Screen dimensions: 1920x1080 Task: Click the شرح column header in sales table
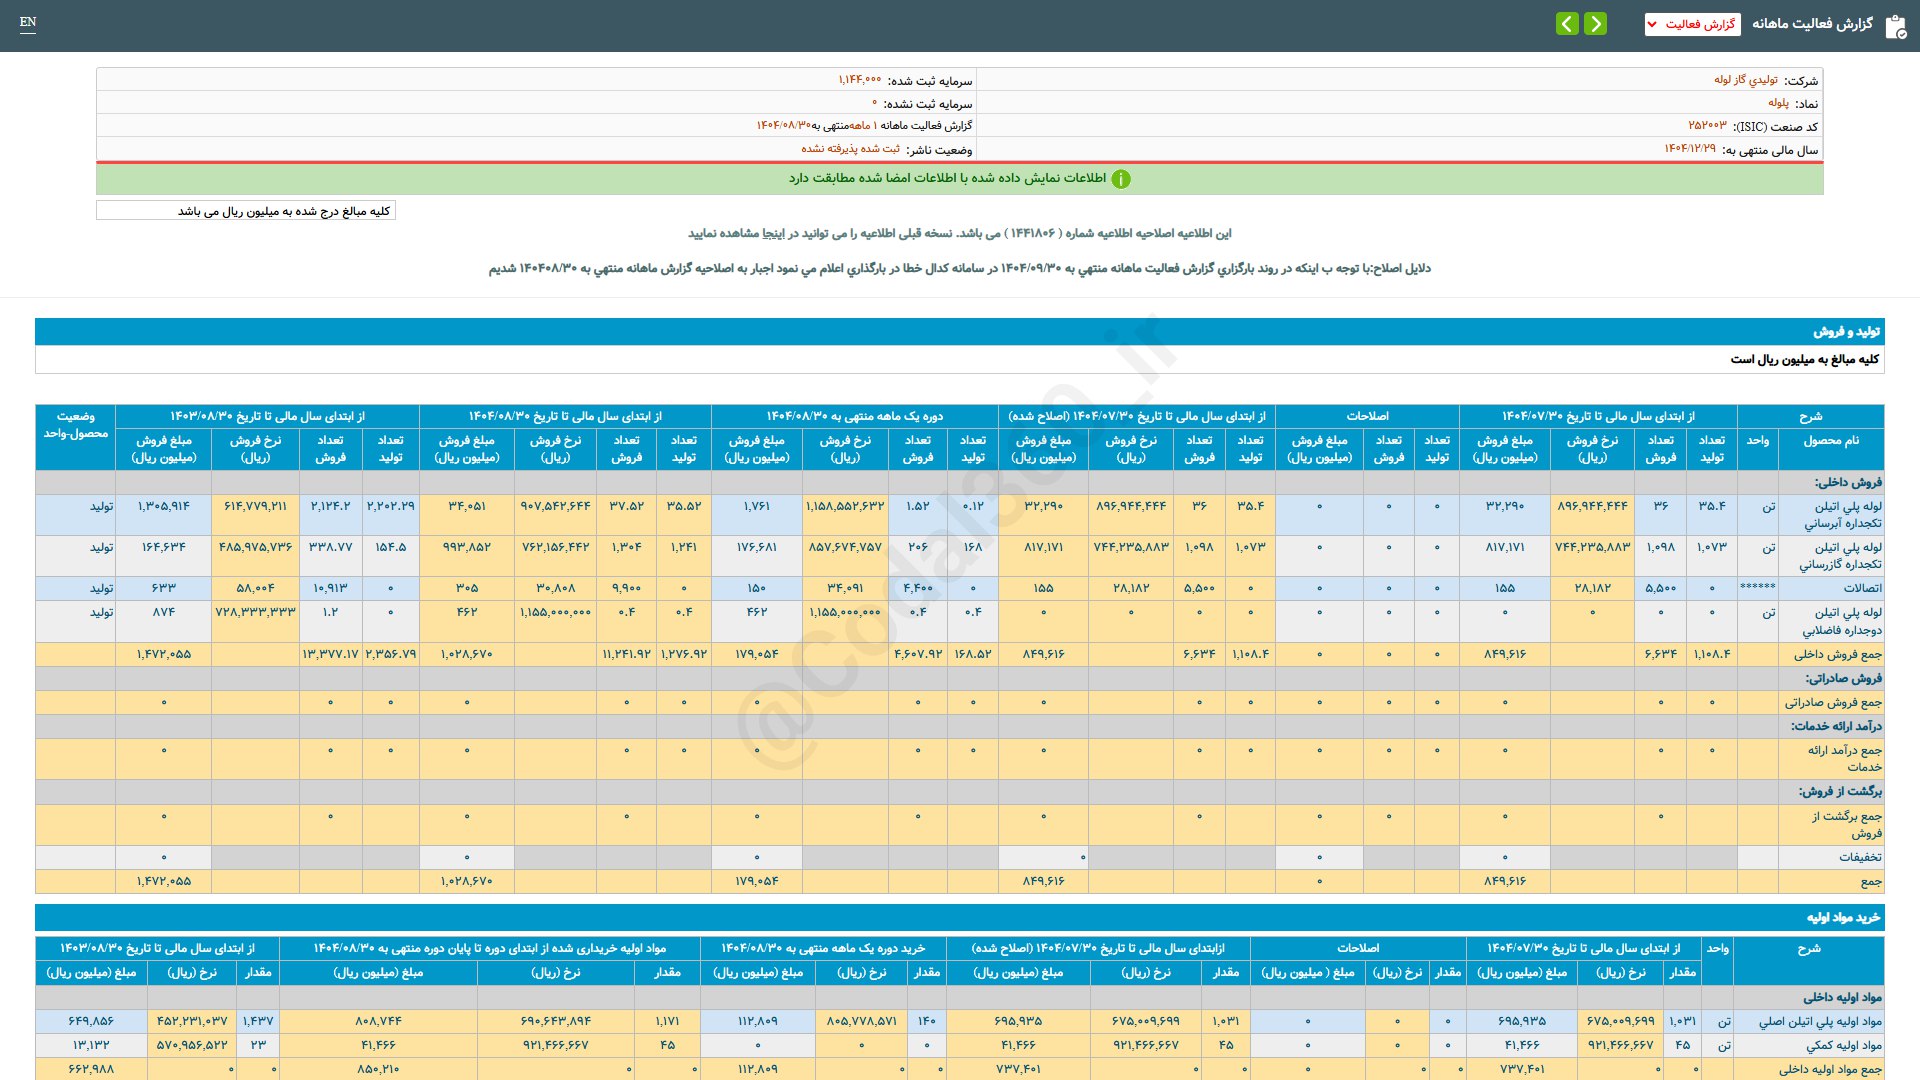click(x=1810, y=416)
